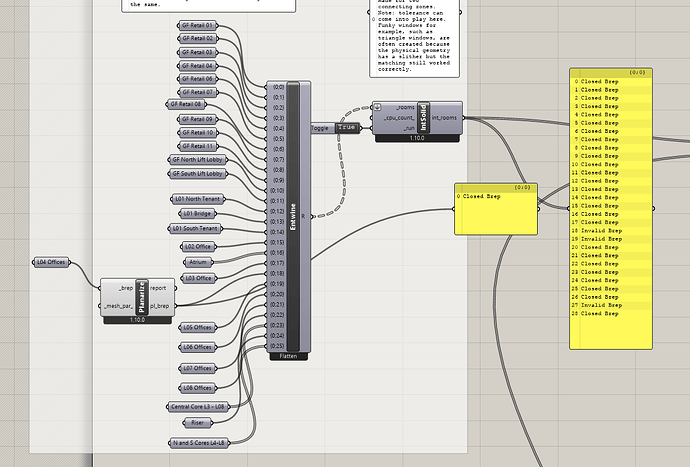Image resolution: width=690 pixels, height=467 pixels.
Task: Click the _rooms input on IntSolid
Action: [x=405, y=107]
